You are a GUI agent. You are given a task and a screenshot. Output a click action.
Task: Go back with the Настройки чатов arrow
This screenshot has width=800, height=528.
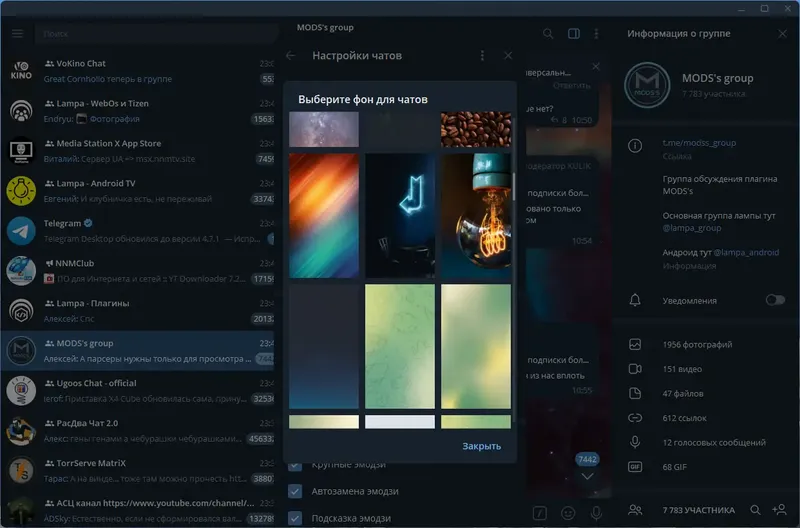[291, 56]
